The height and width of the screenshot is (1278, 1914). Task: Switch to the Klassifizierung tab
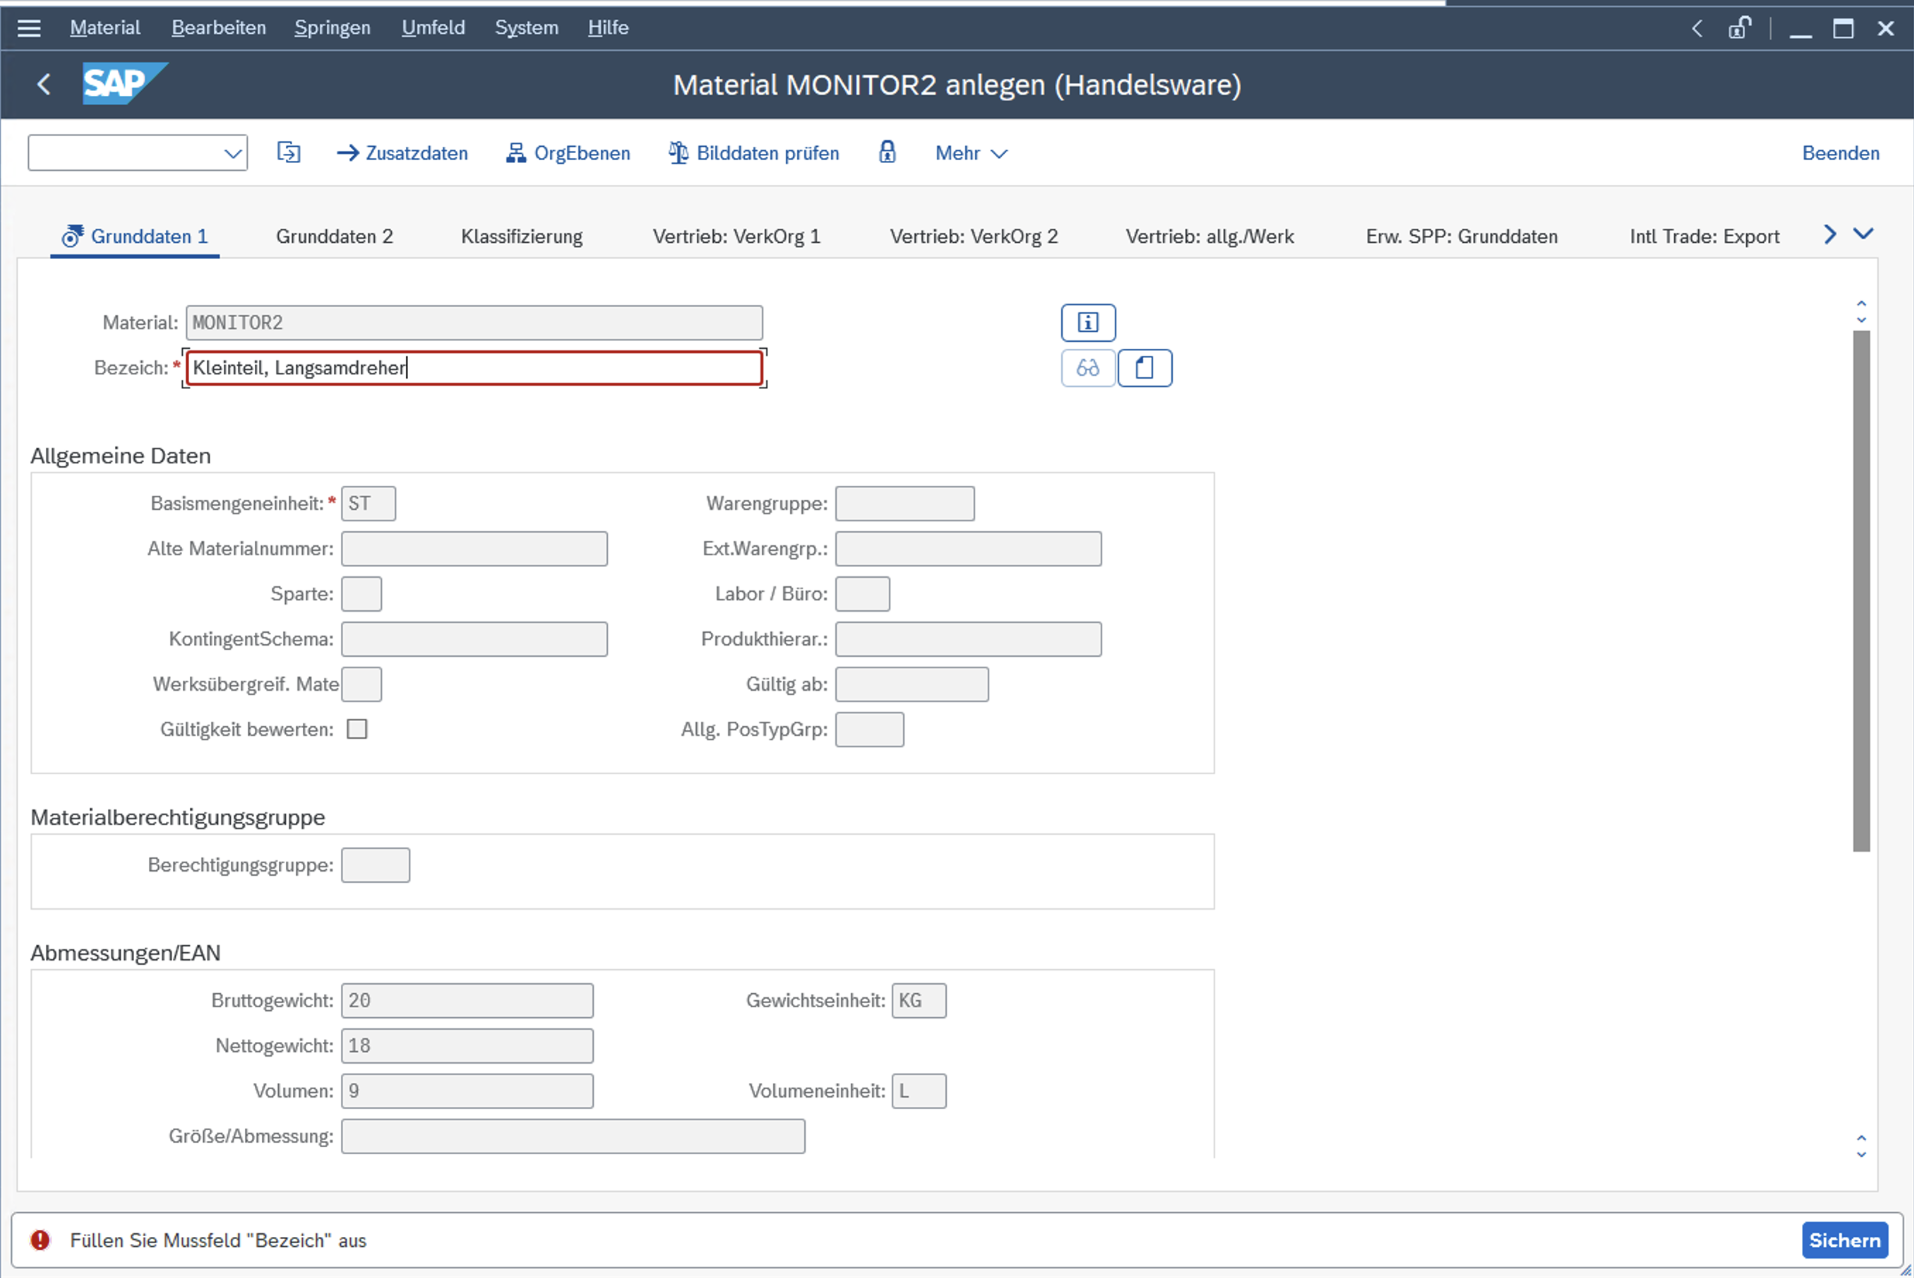pos(522,237)
